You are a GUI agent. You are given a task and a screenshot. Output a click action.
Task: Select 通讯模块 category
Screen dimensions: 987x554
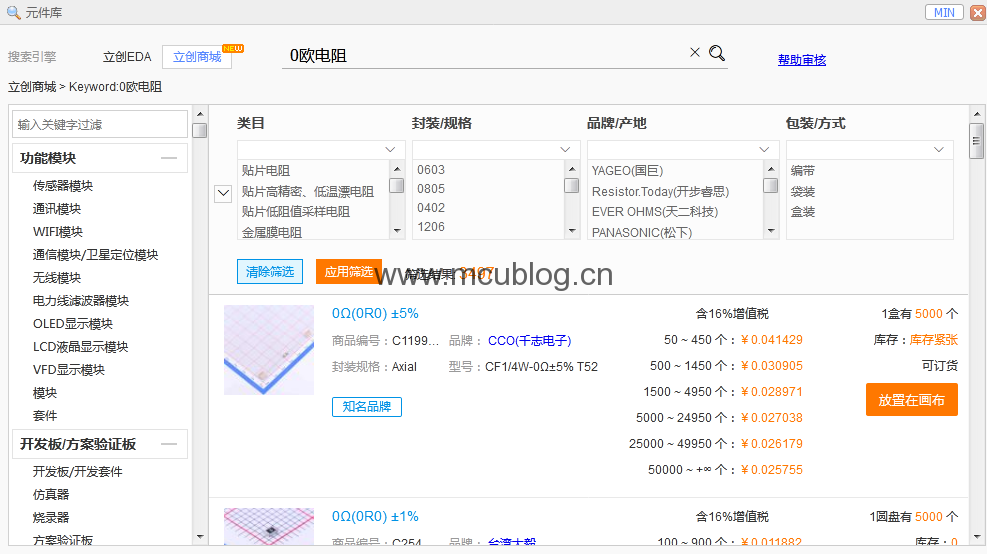(57, 208)
